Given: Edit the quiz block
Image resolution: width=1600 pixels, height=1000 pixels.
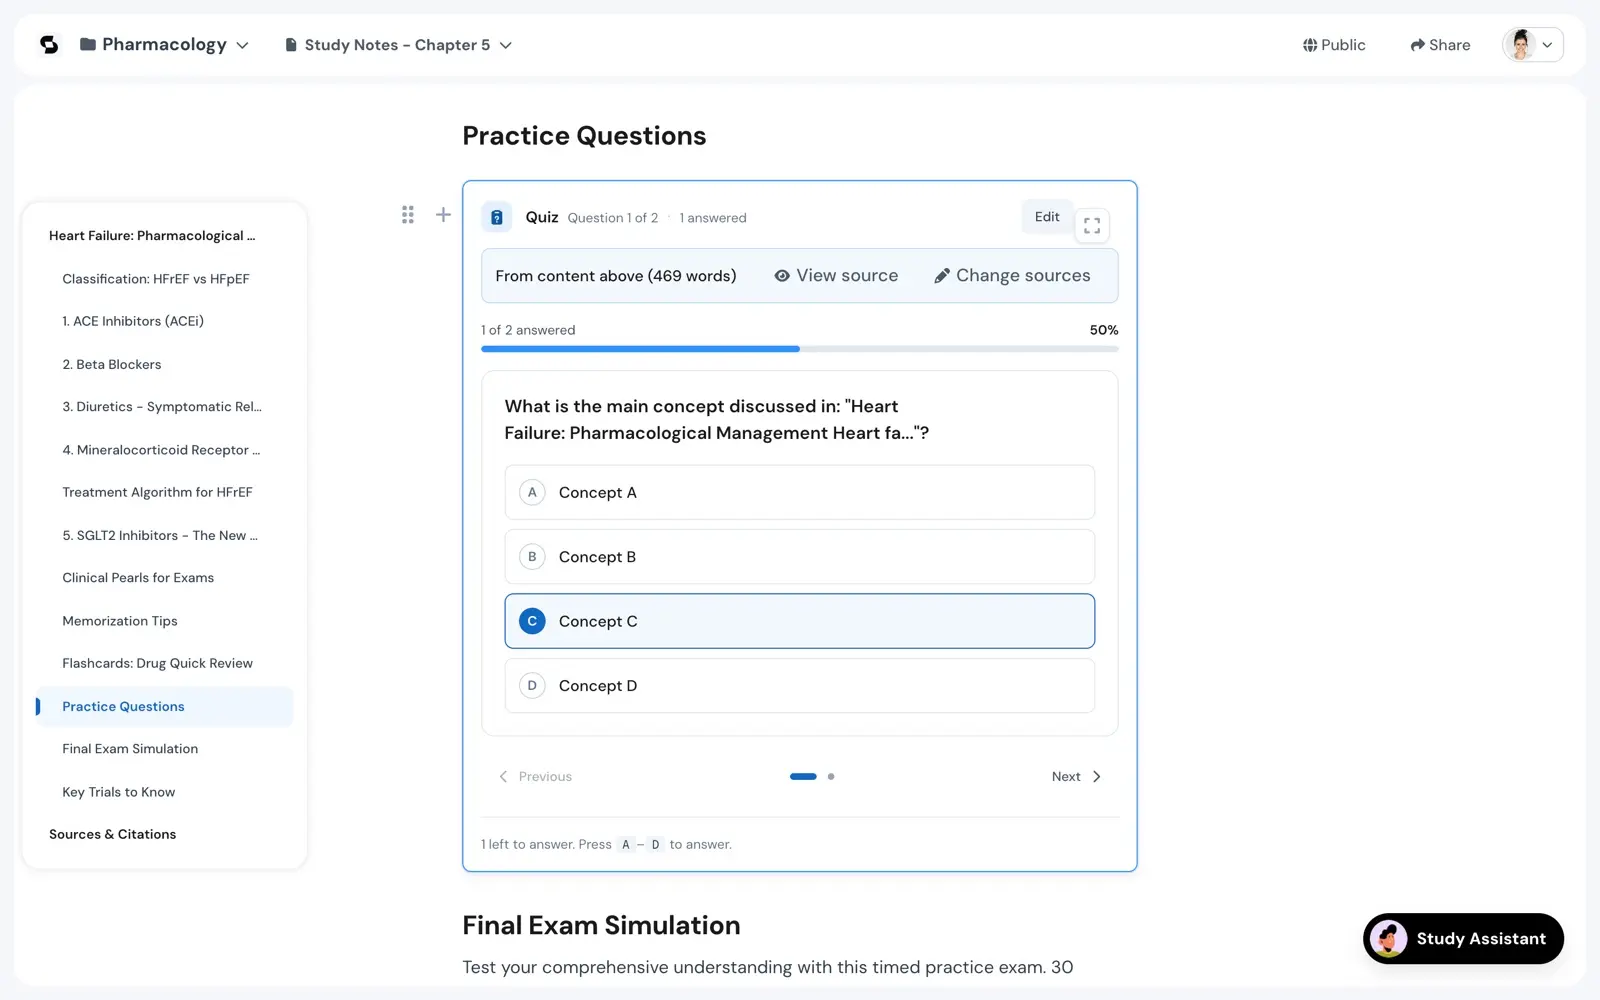Looking at the screenshot, I should (x=1047, y=217).
